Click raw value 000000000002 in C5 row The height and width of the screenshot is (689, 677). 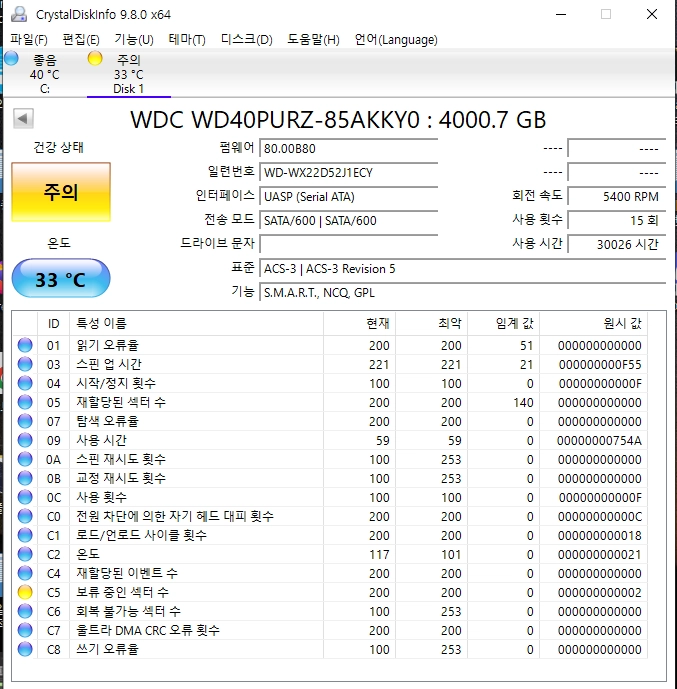(600, 593)
